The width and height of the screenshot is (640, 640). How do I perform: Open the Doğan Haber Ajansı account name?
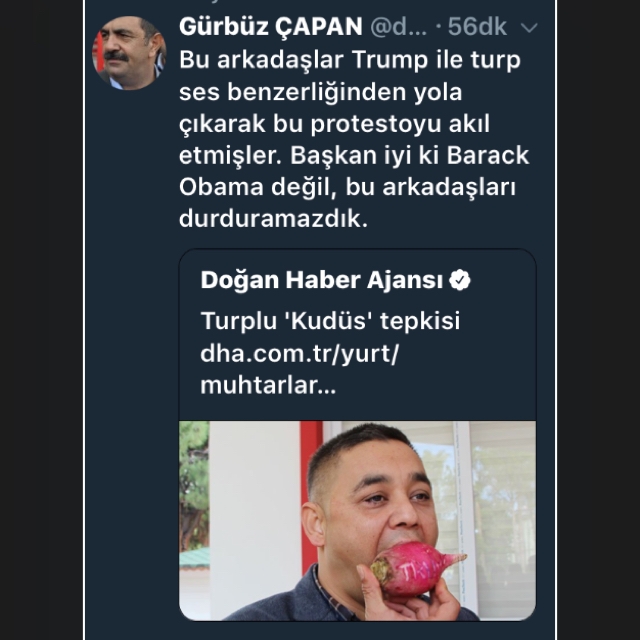coord(322,280)
